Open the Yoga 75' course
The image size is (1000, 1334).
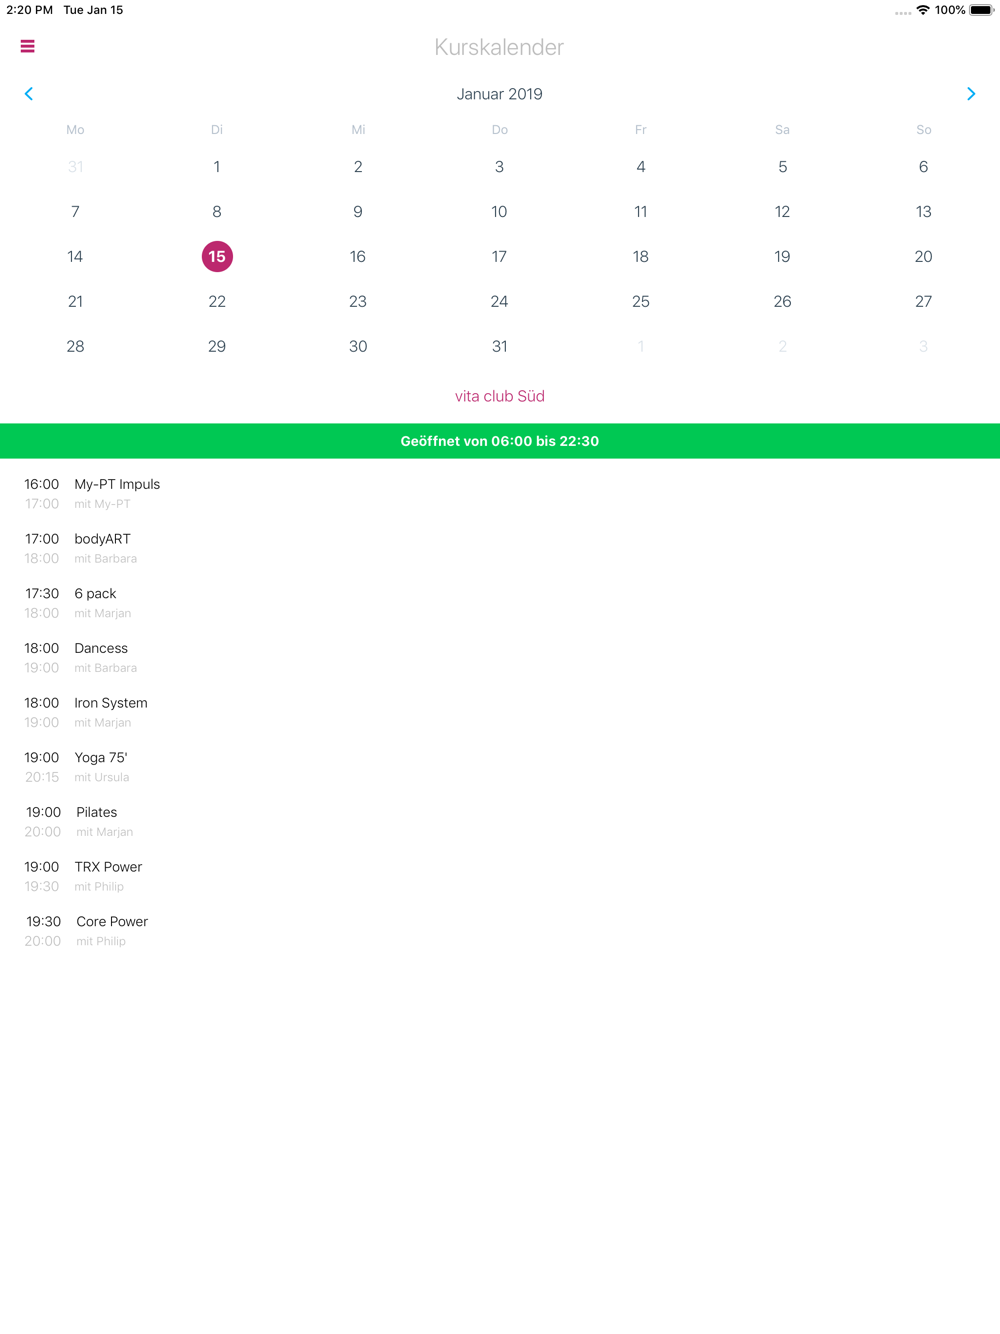point(500,767)
